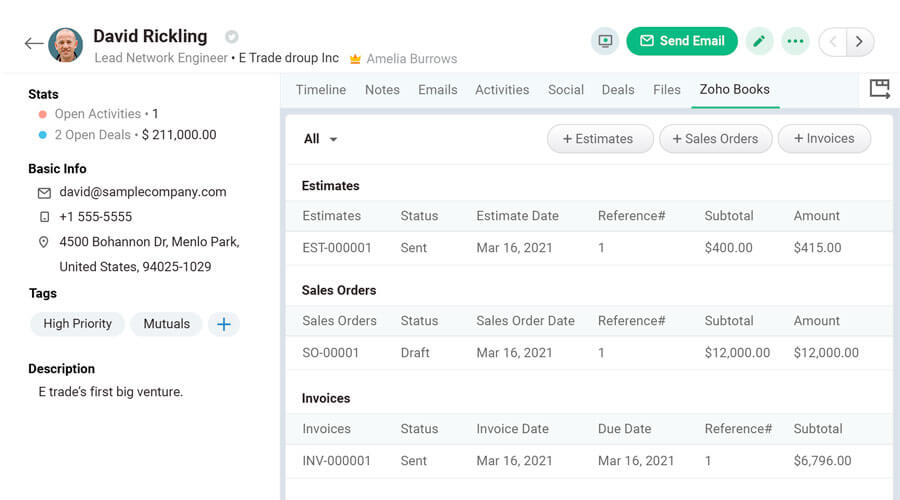Click the Sent status of INV-000001
Viewport: 900px width, 500px height.
(x=413, y=461)
